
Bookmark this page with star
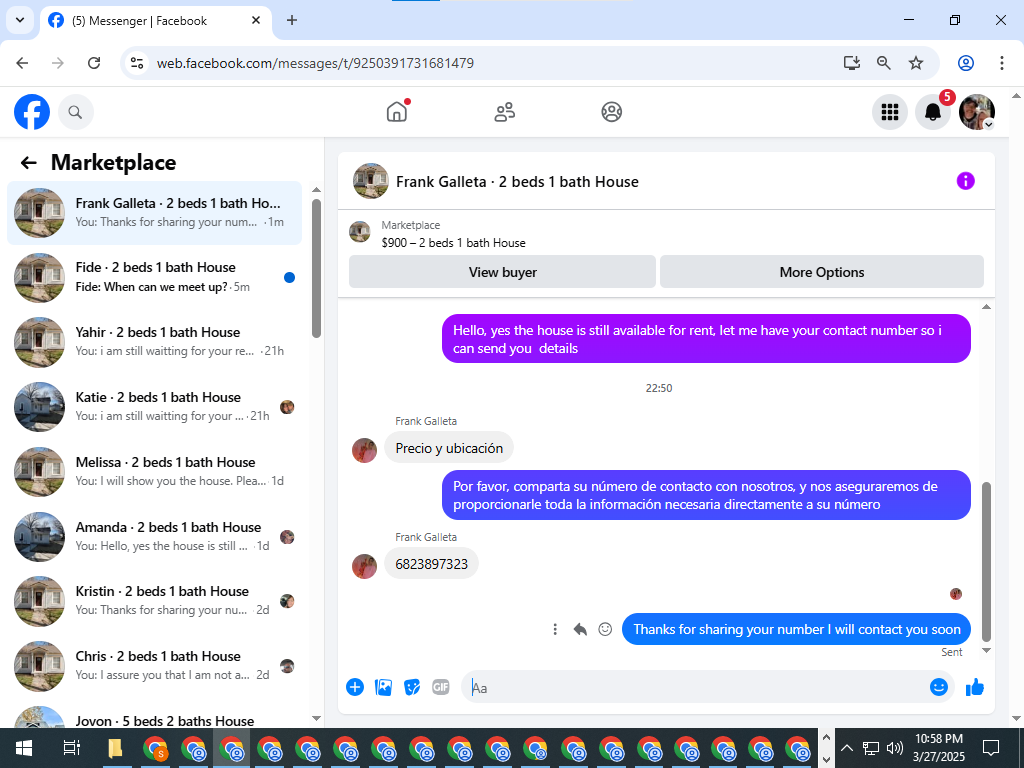point(916,63)
